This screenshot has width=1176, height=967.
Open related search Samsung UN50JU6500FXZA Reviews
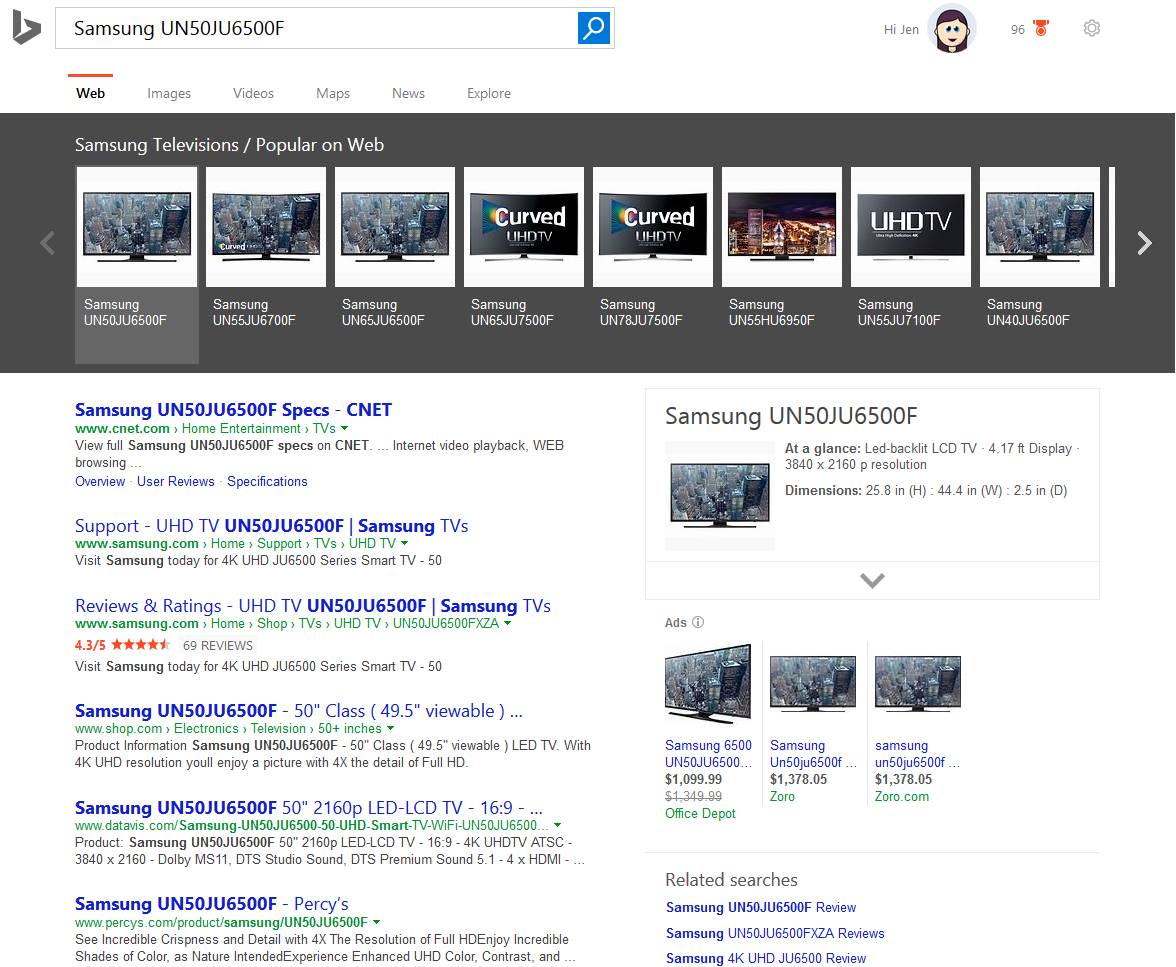[x=775, y=933]
